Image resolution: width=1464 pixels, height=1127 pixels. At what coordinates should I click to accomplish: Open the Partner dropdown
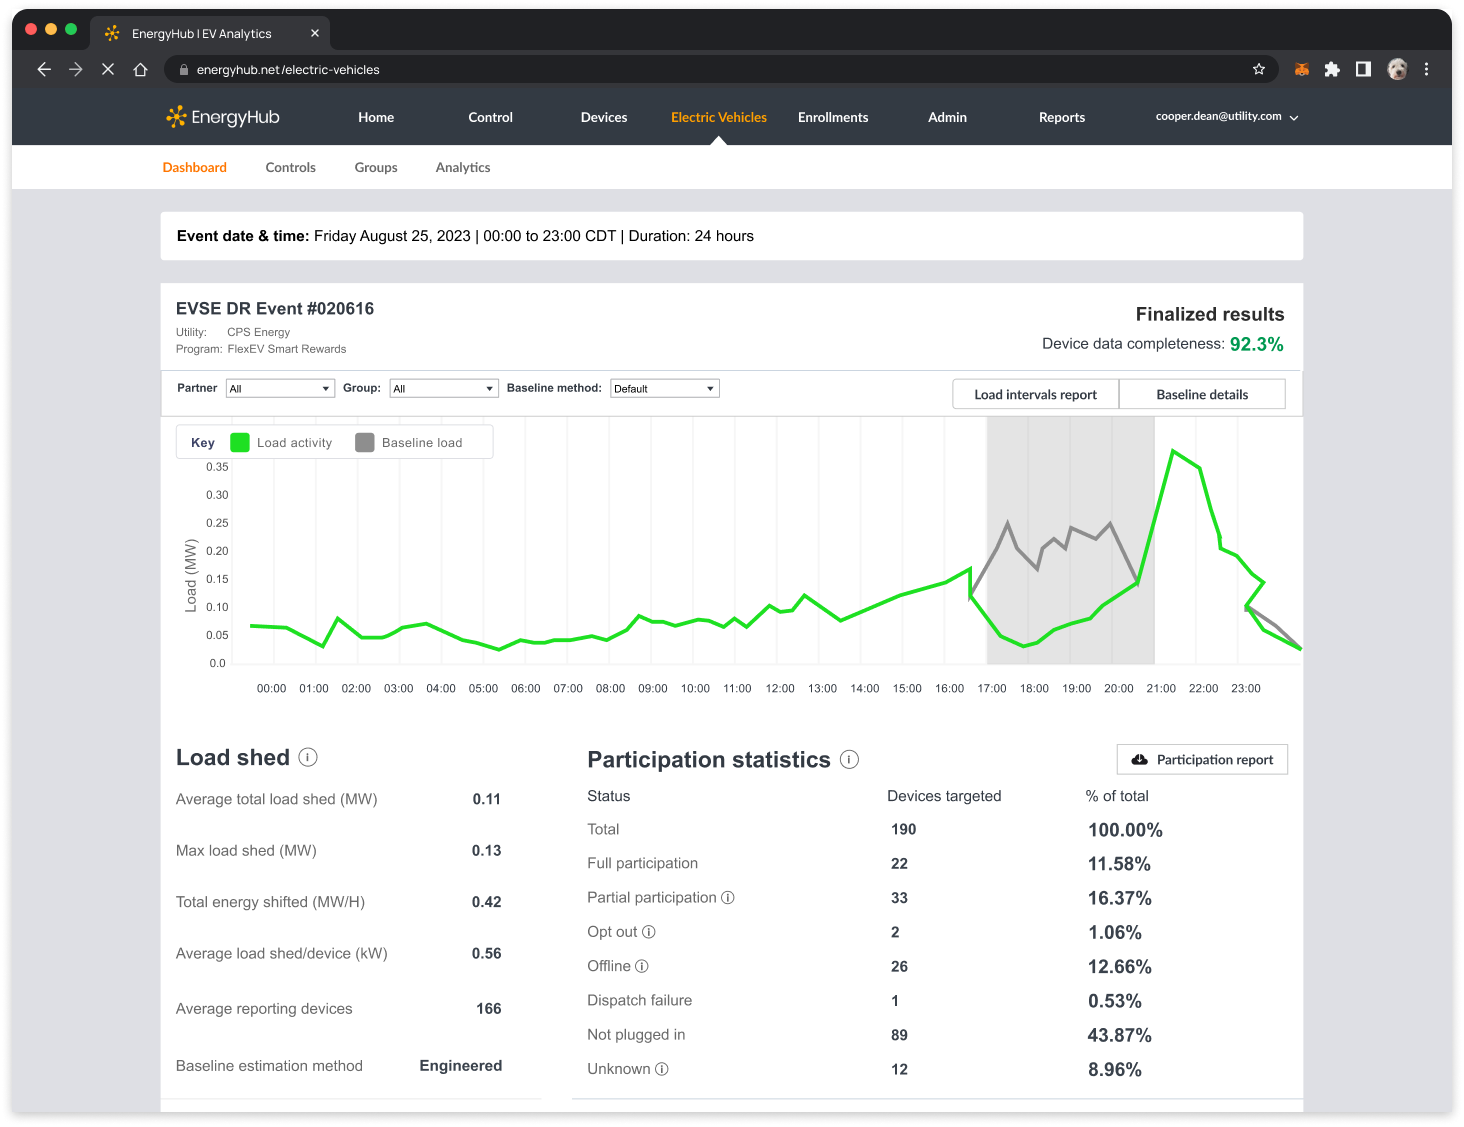pyautogui.click(x=280, y=389)
